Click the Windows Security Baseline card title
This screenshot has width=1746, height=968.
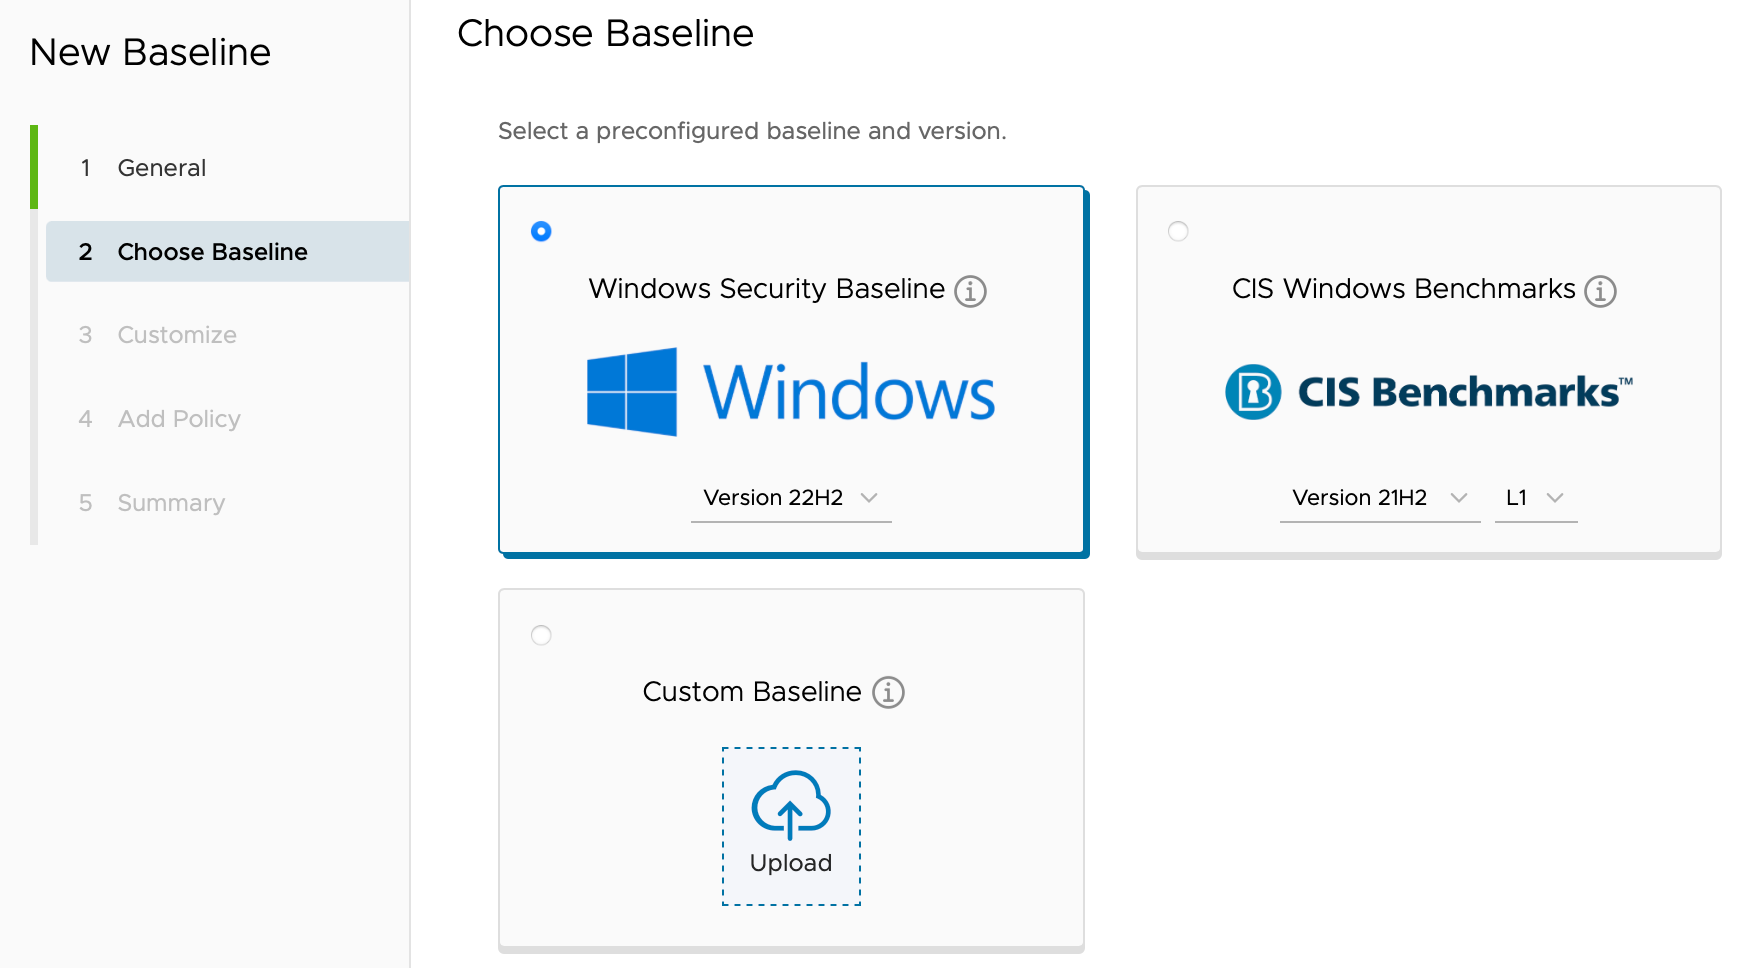(x=766, y=289)
